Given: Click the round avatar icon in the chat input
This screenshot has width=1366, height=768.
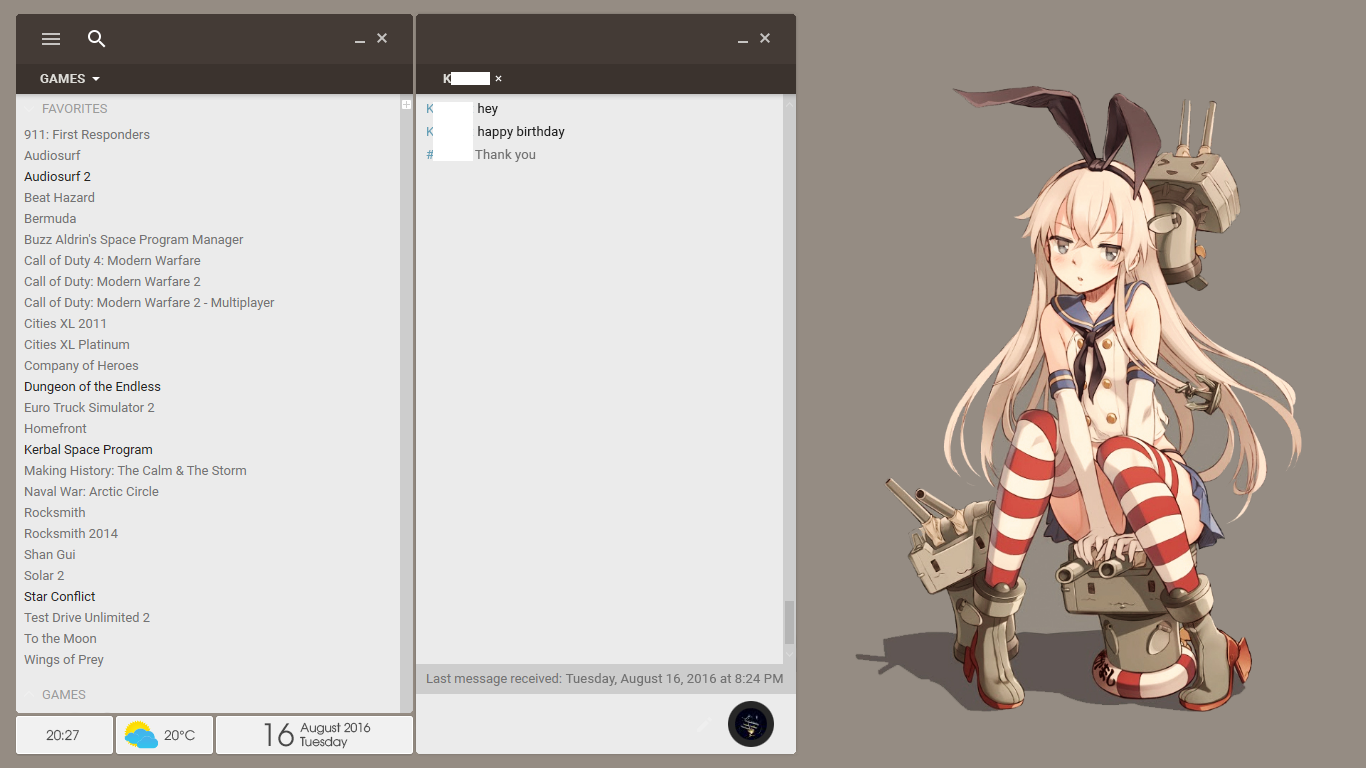Looking at the screenshot, I should point(751,724).
